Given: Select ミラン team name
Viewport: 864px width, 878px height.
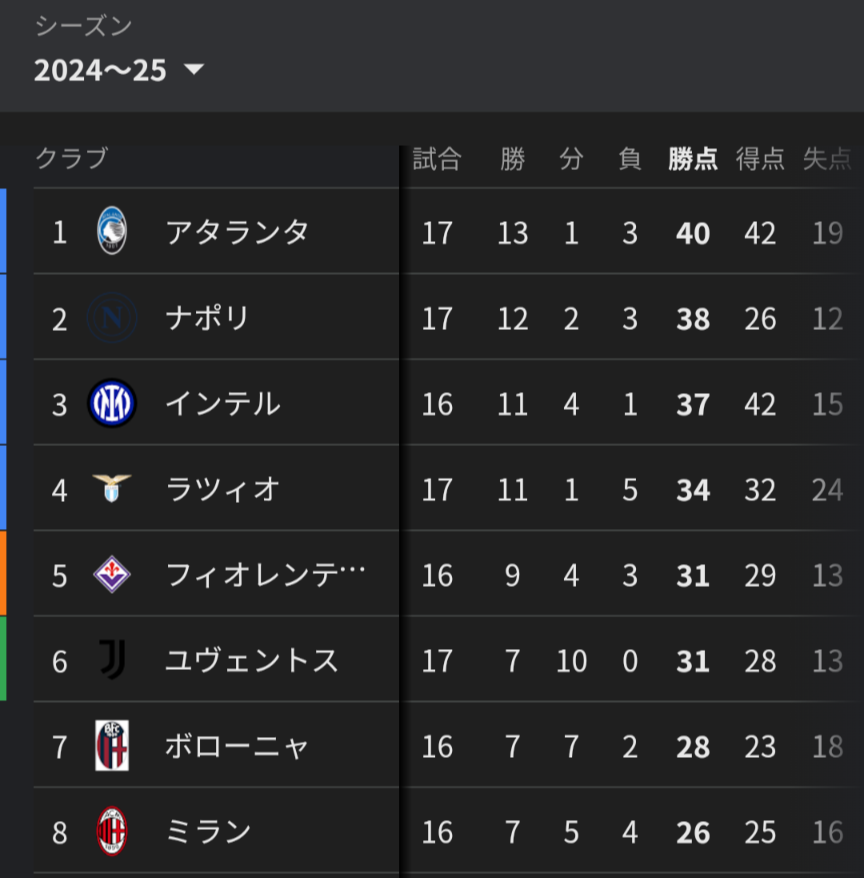Looking at the screenshot, I should tap(208, 832).
